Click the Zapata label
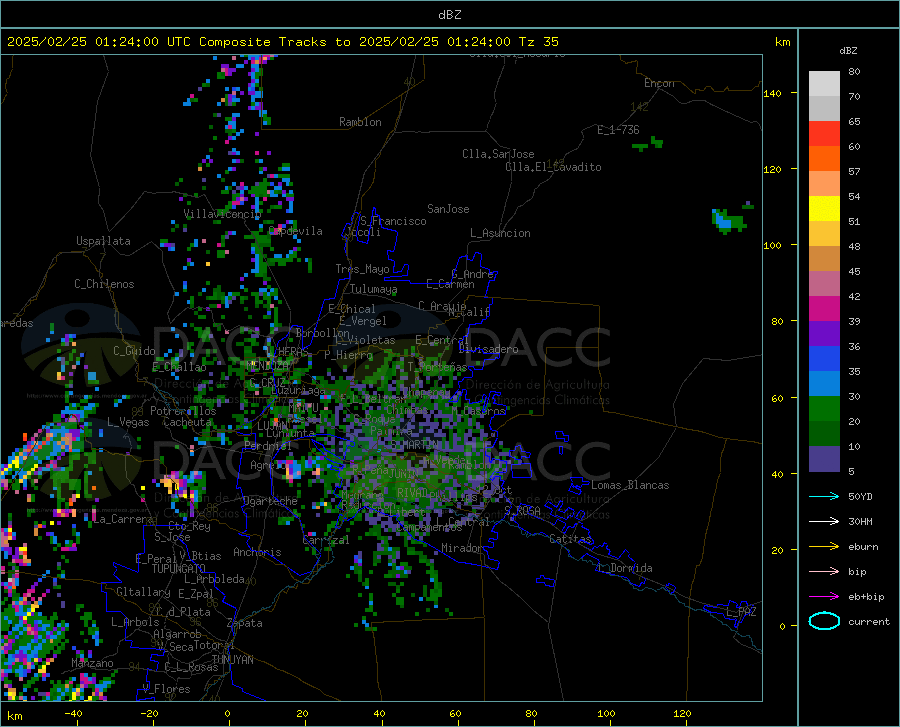 coord(245,623)
